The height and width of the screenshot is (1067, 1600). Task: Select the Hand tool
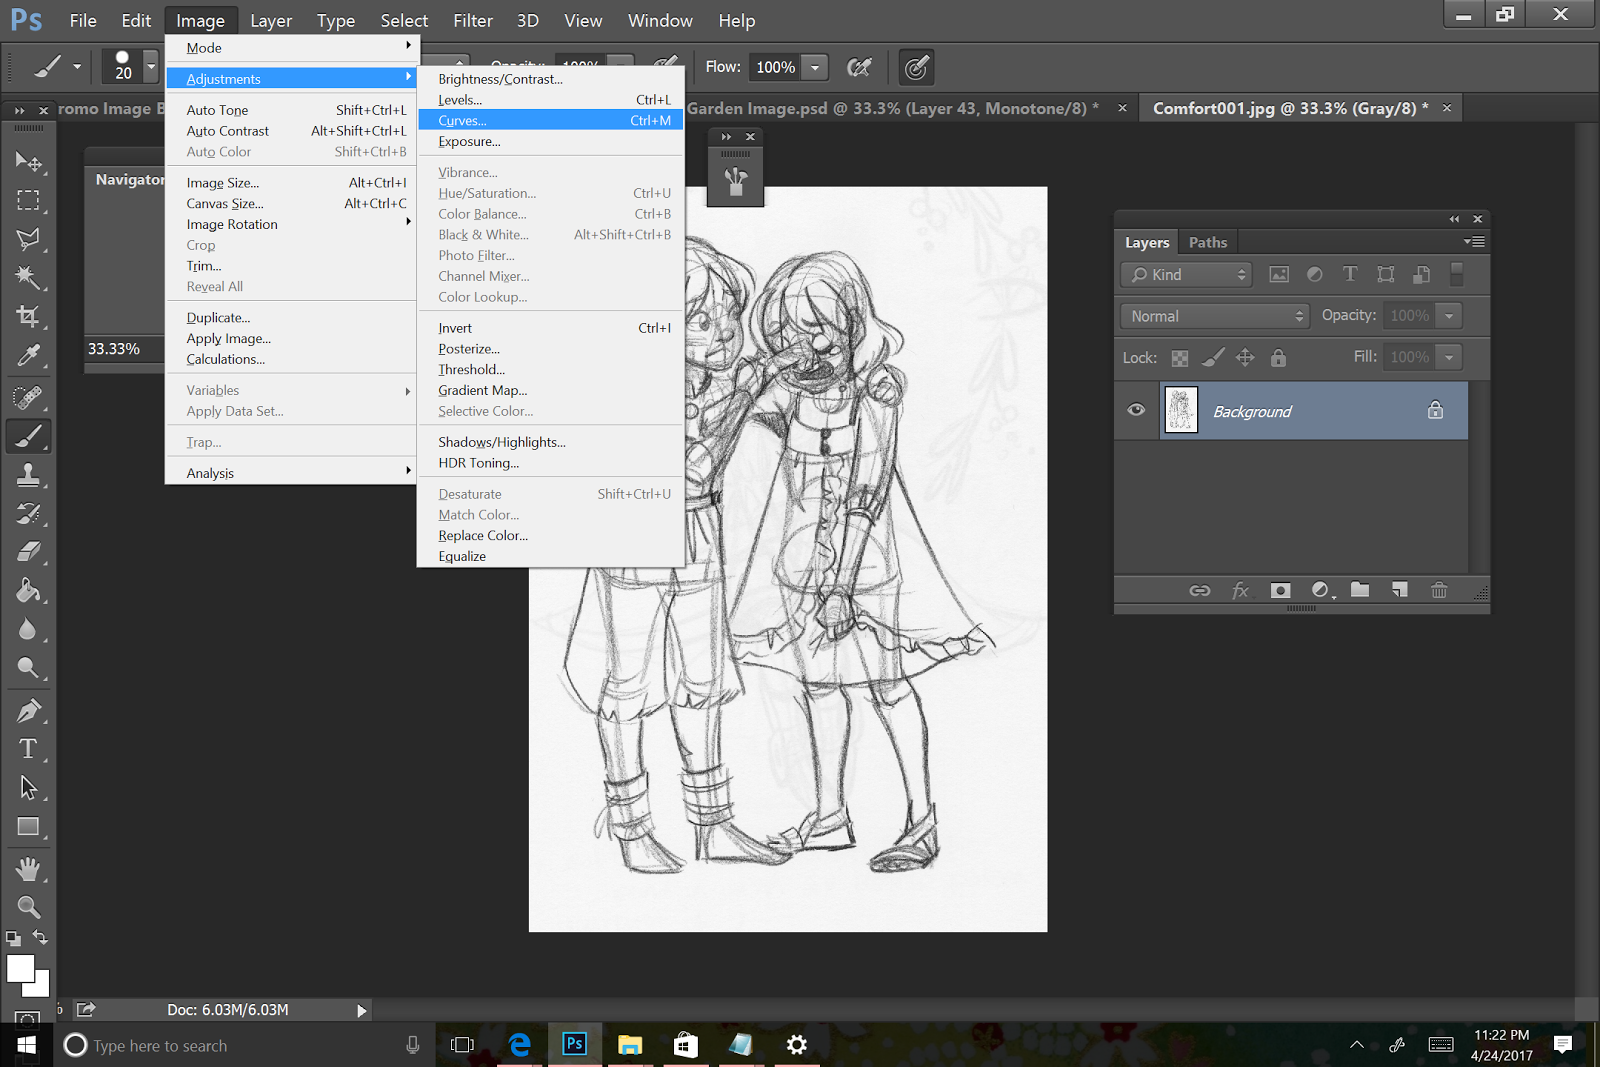28,868
